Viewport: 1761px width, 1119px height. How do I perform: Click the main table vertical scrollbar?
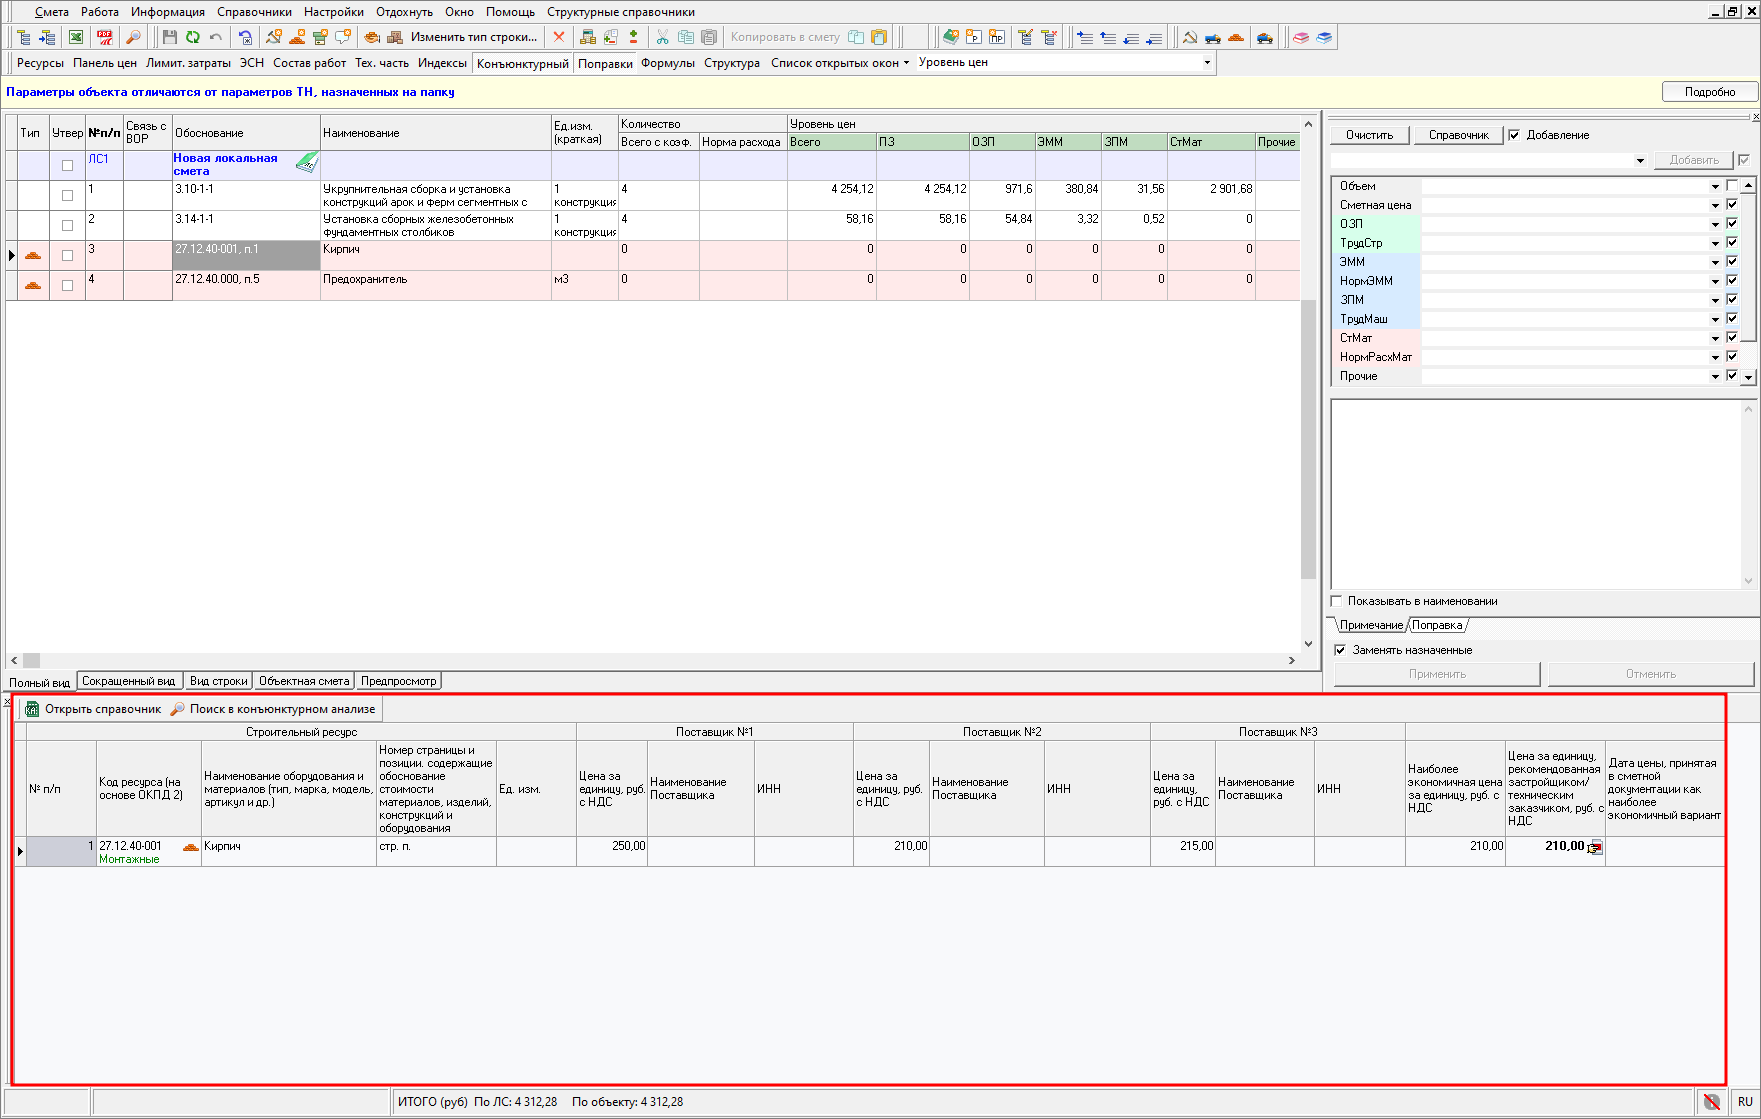(1308, 384)
